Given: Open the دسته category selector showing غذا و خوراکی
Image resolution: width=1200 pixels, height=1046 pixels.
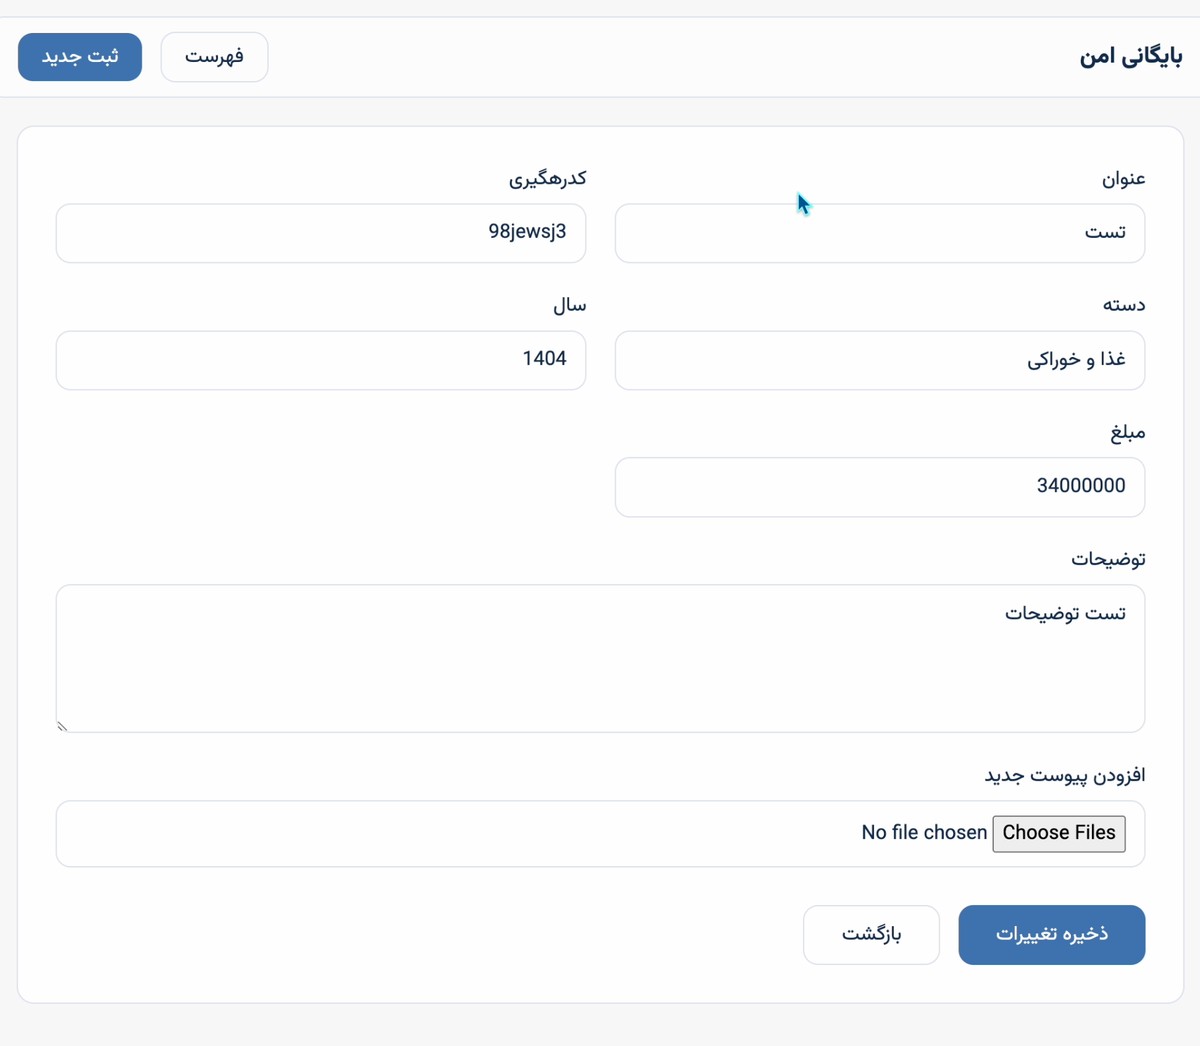Looking at the screenshot, I should [x=880, y=360].
